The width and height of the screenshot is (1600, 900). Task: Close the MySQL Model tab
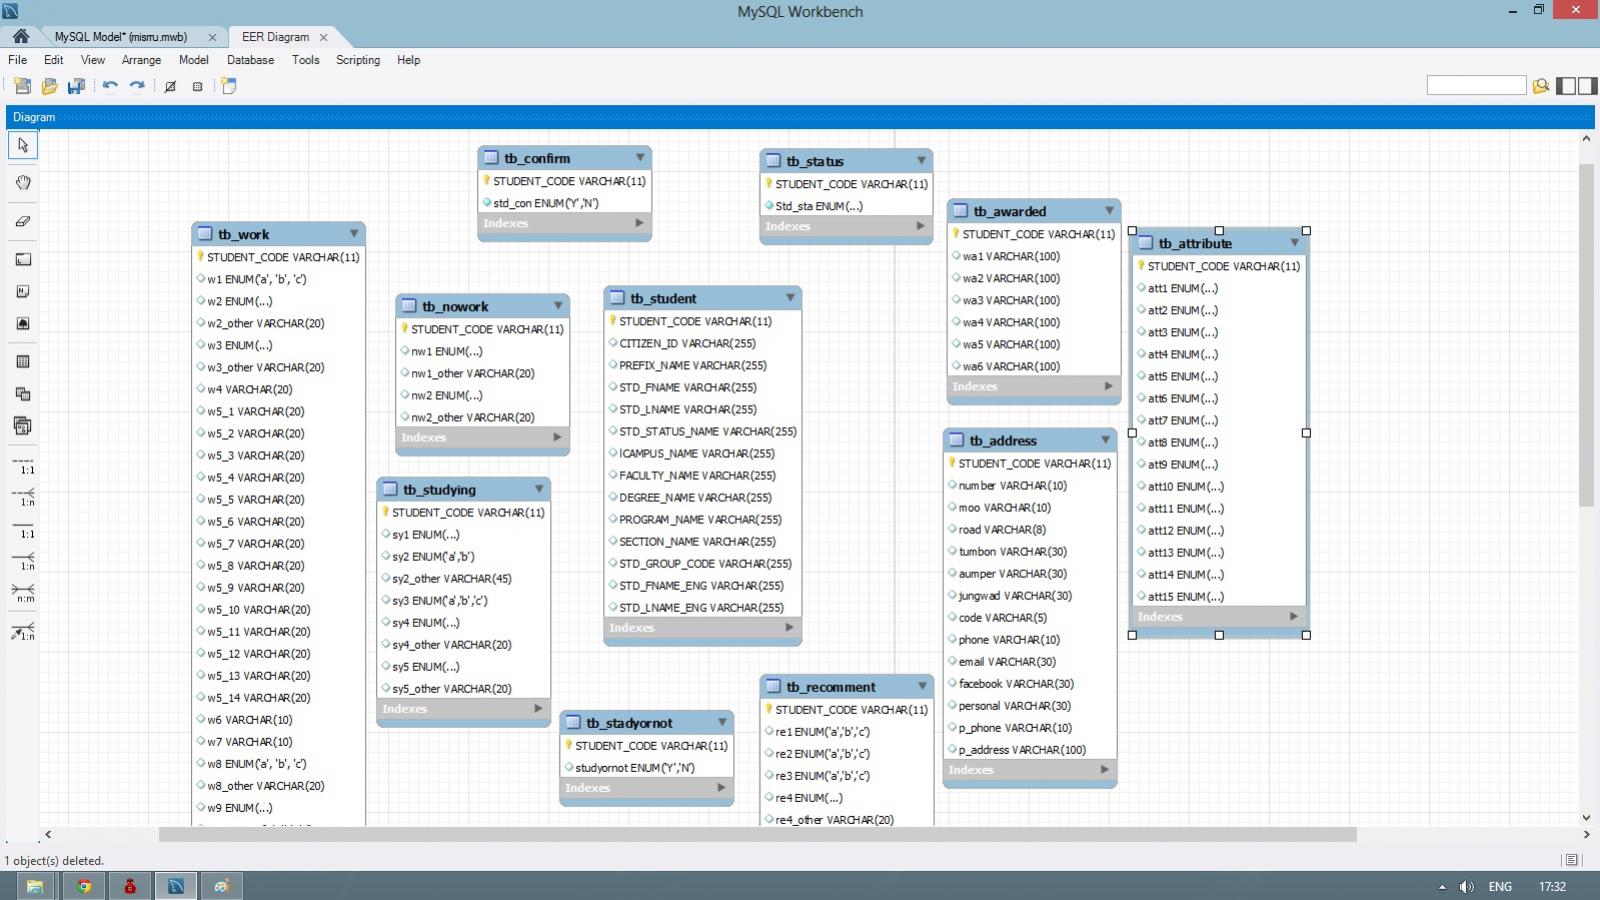pyautogui.click(x=212, y=37)
